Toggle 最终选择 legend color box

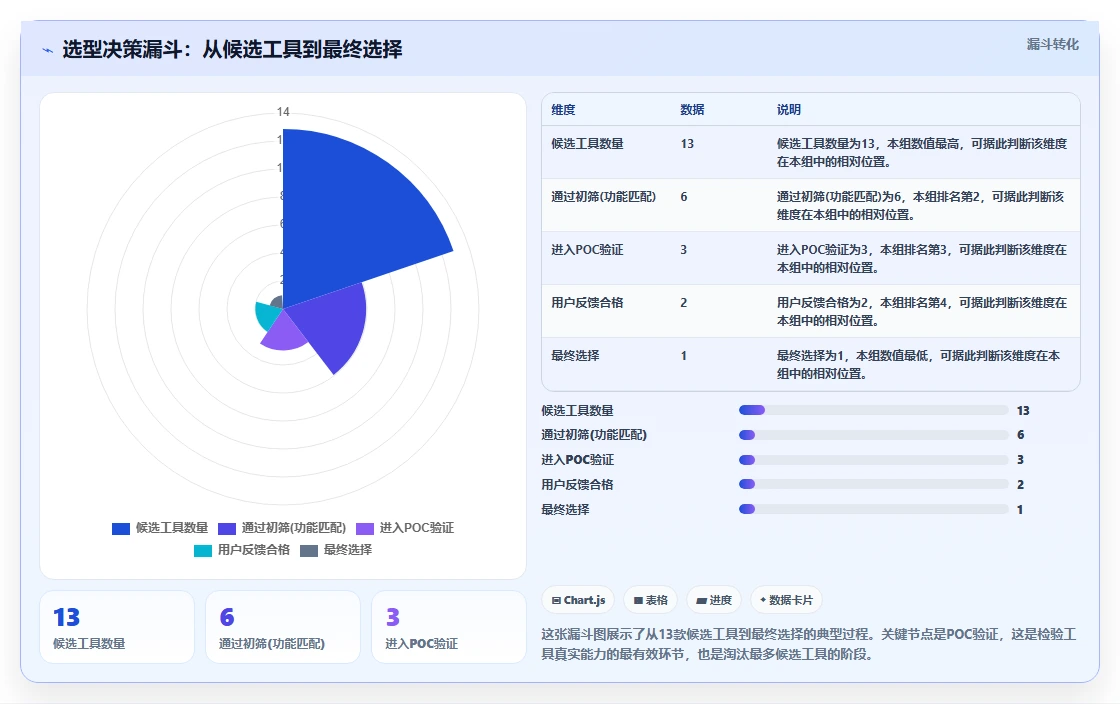[x=309, y=550]
